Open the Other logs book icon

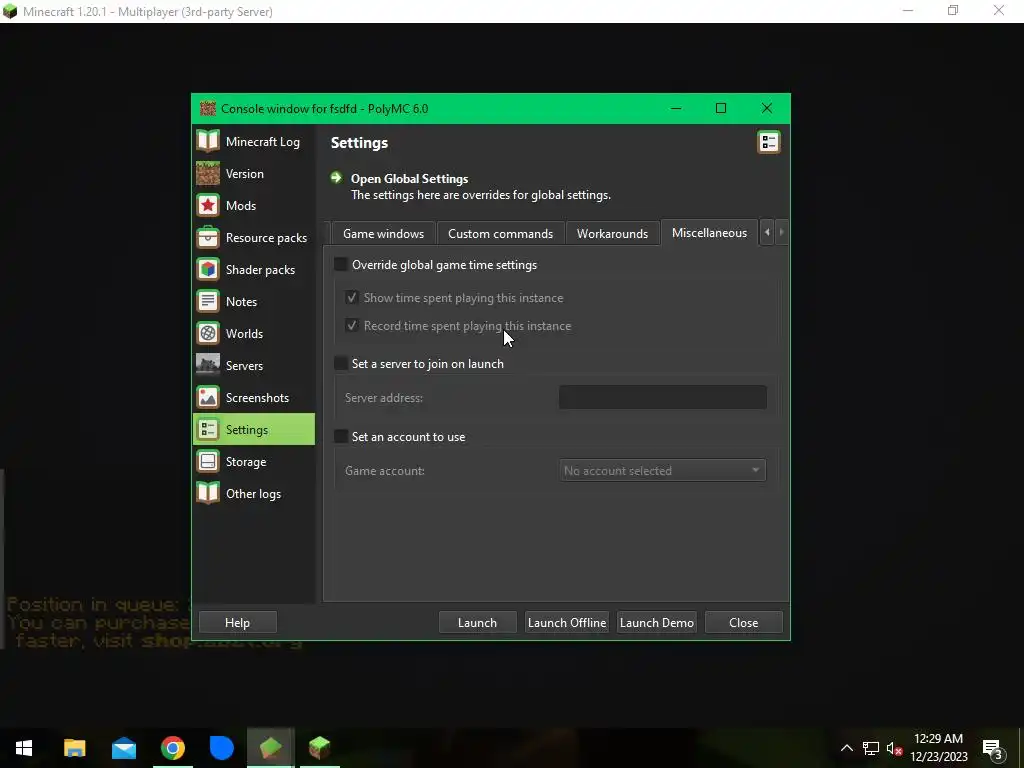pos(208,493)
